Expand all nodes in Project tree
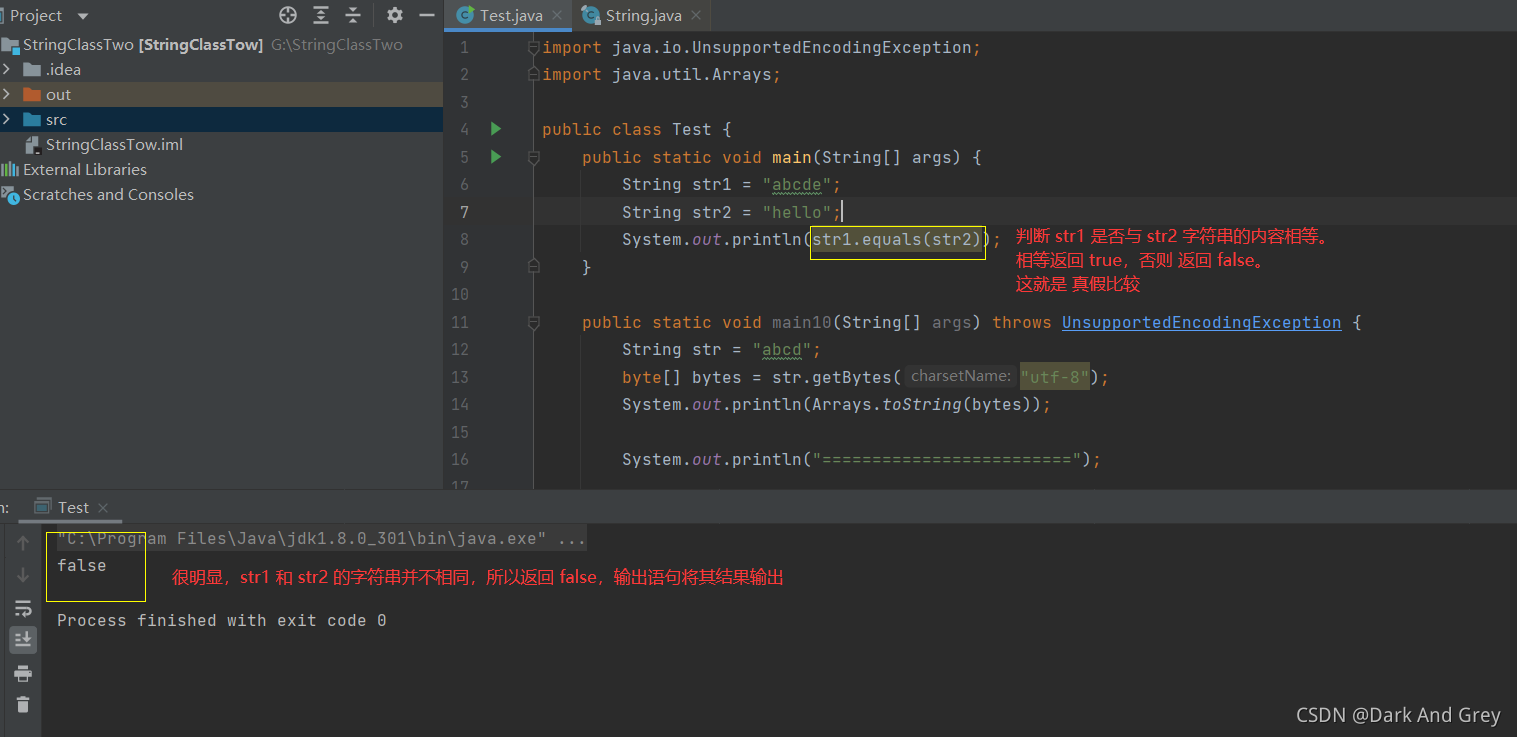 (x=321, y=15)
